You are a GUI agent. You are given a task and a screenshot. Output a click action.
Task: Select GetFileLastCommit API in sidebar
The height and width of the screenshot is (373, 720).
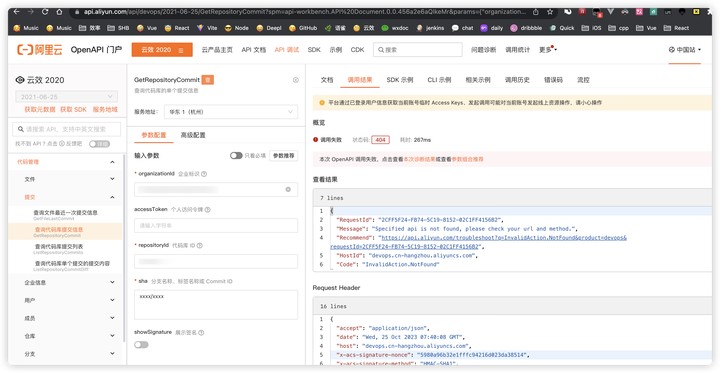(x=66, y=215)
